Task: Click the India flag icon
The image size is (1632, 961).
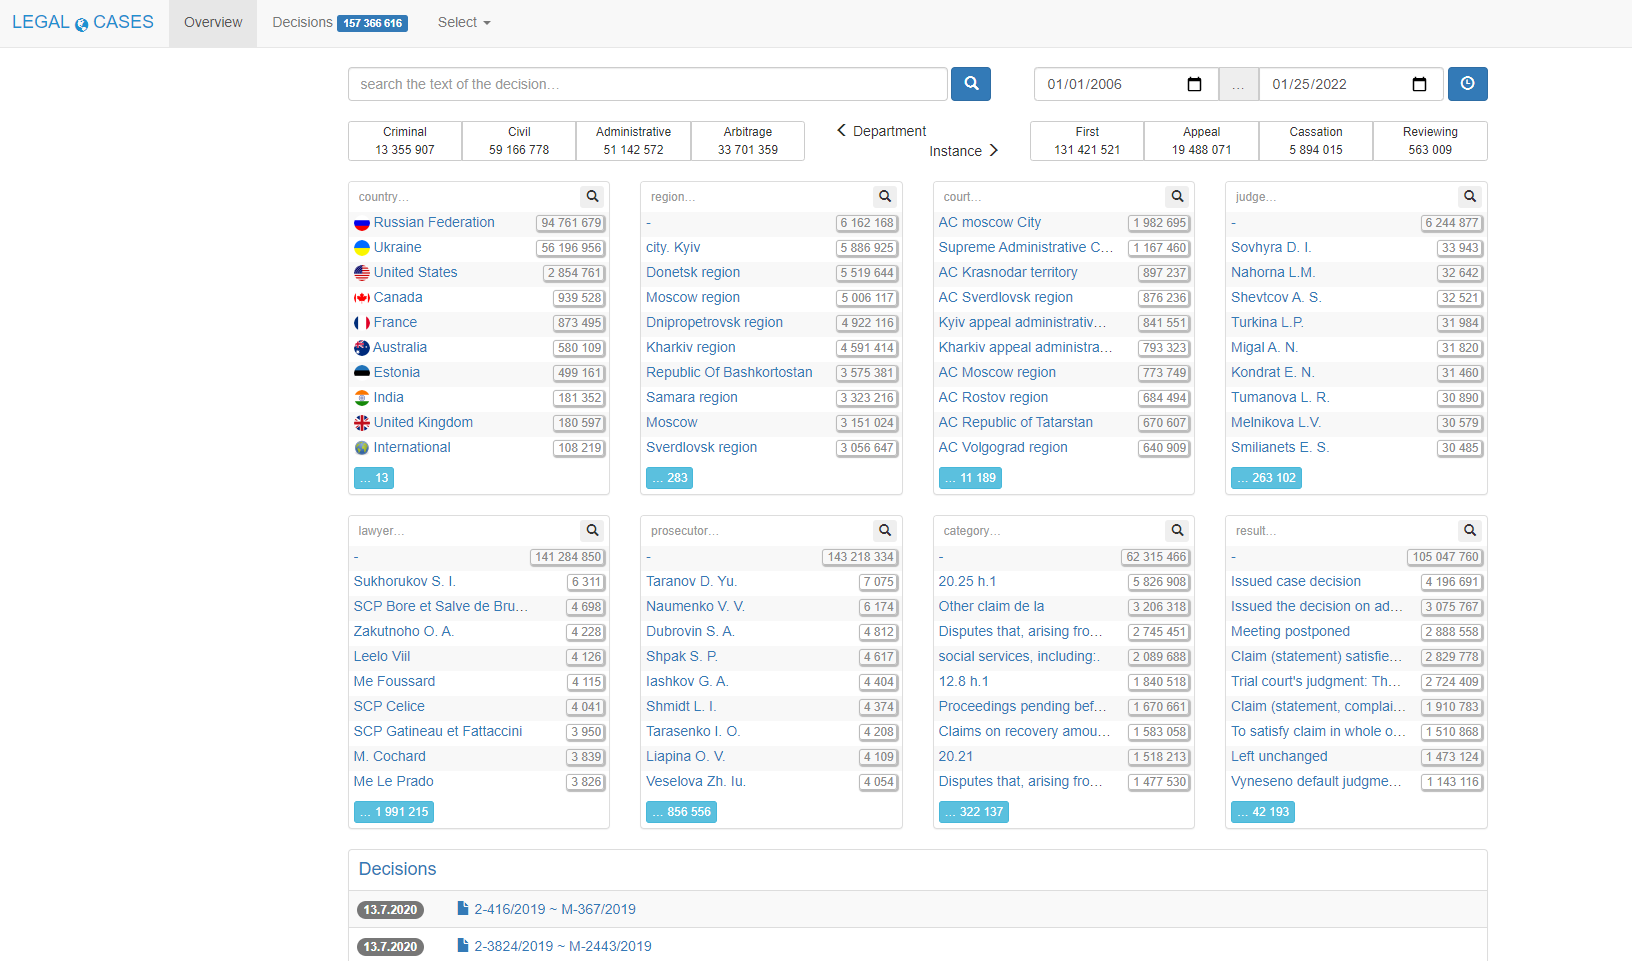Action: pos(362,398)
